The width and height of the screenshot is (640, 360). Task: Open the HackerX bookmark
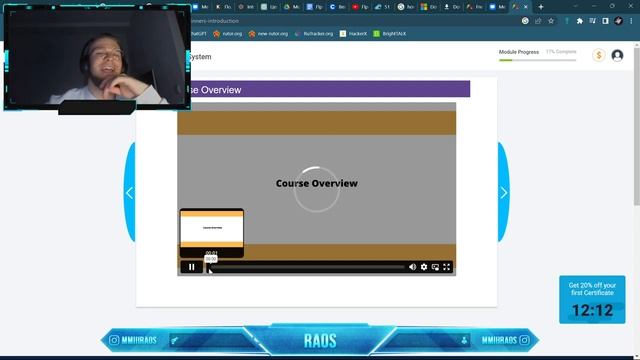353,34
